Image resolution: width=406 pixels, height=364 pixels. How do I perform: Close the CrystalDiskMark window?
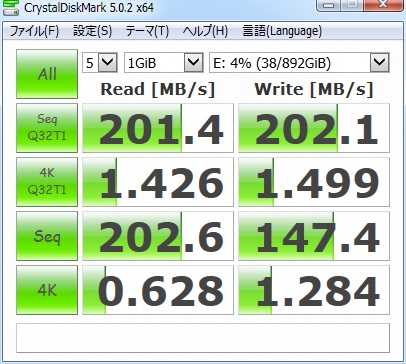[x=383, y=5]
